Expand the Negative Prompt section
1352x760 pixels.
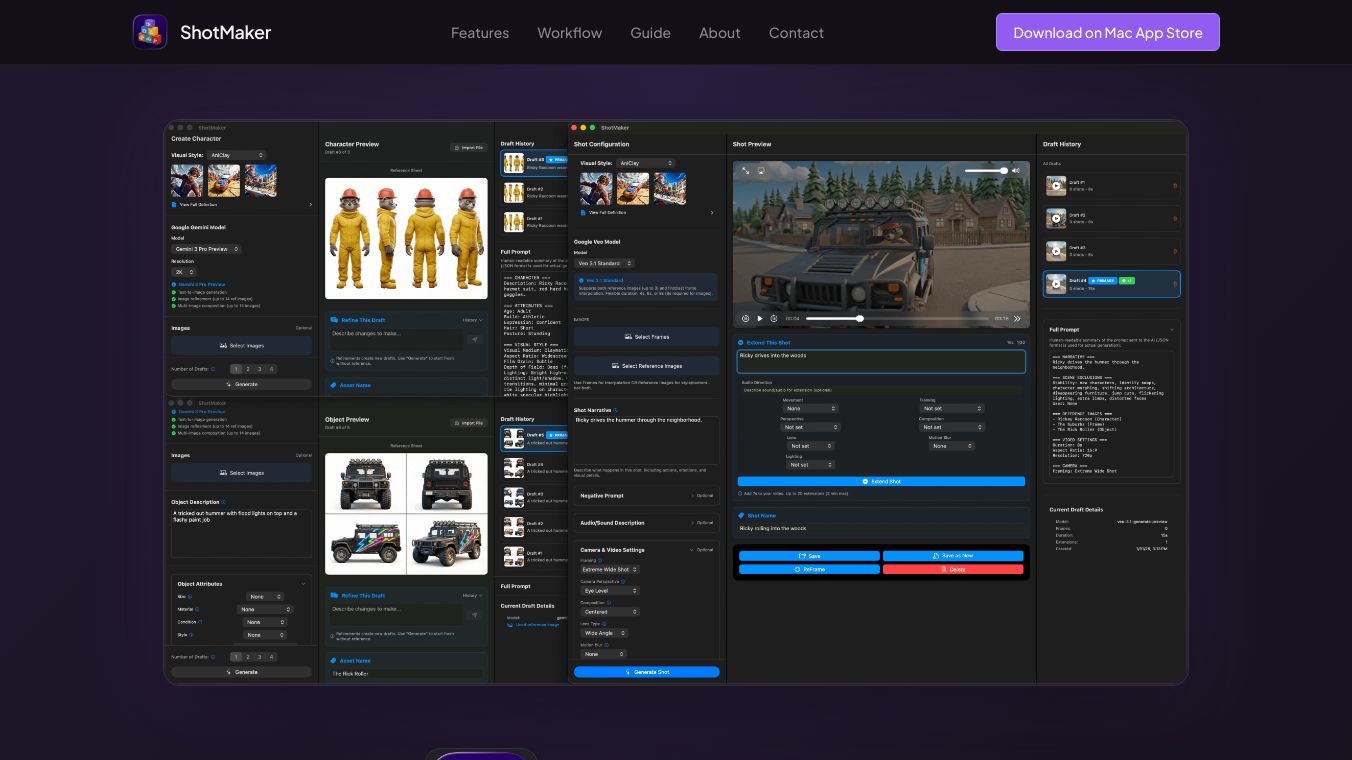646,495
